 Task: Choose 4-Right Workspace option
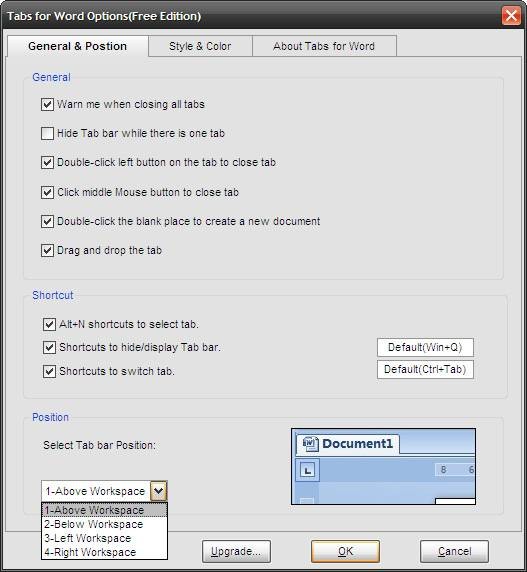104,552
